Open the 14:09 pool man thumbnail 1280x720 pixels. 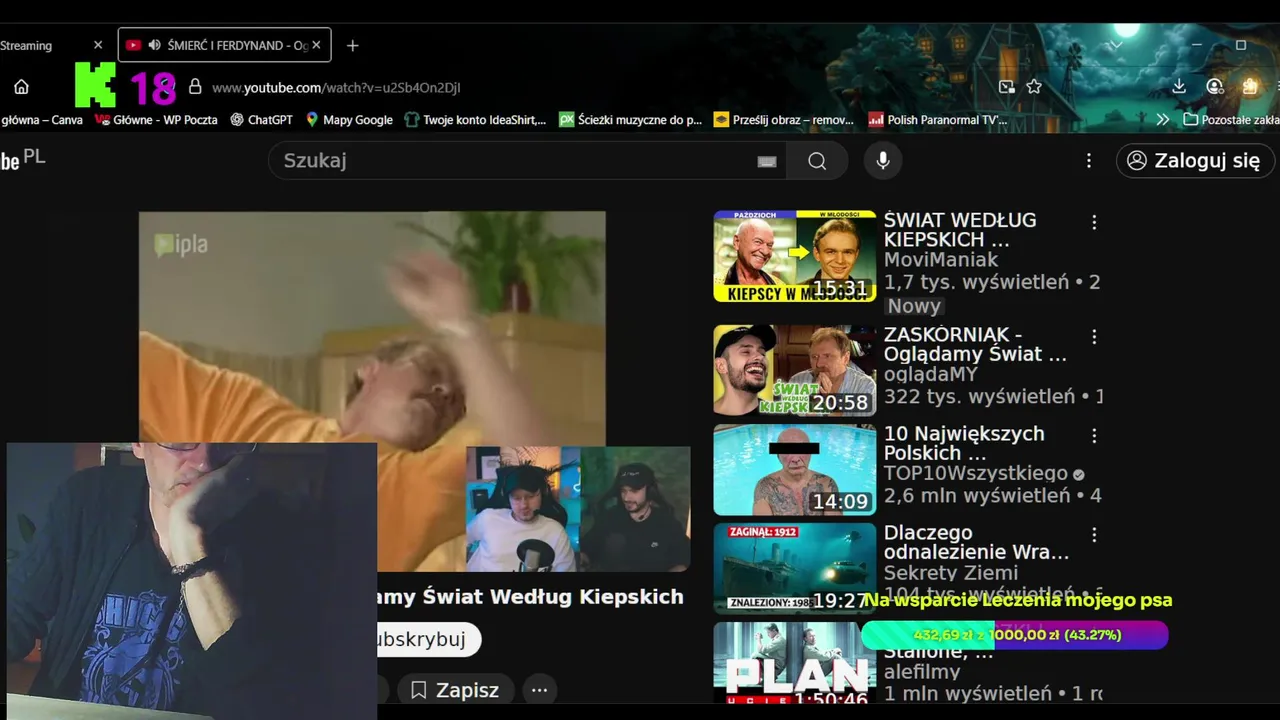click(x=795, y=469)
